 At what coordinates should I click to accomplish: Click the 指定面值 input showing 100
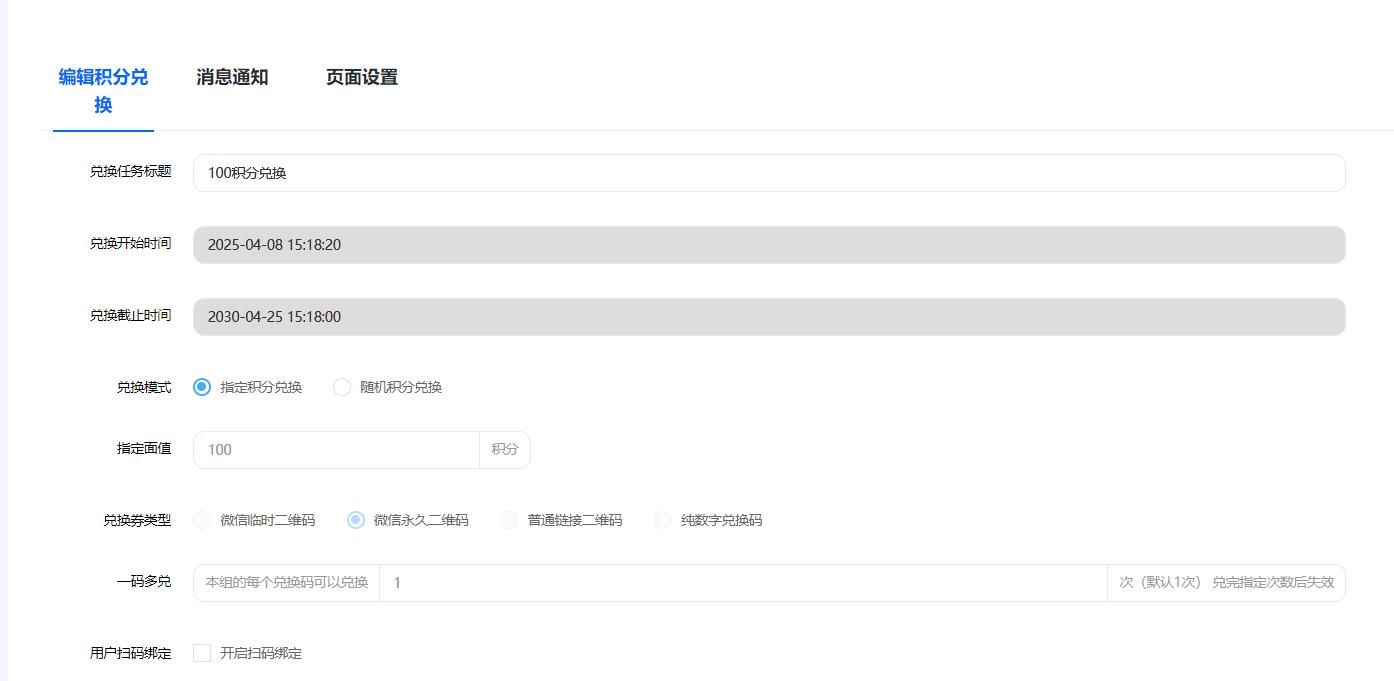(336, 450)
